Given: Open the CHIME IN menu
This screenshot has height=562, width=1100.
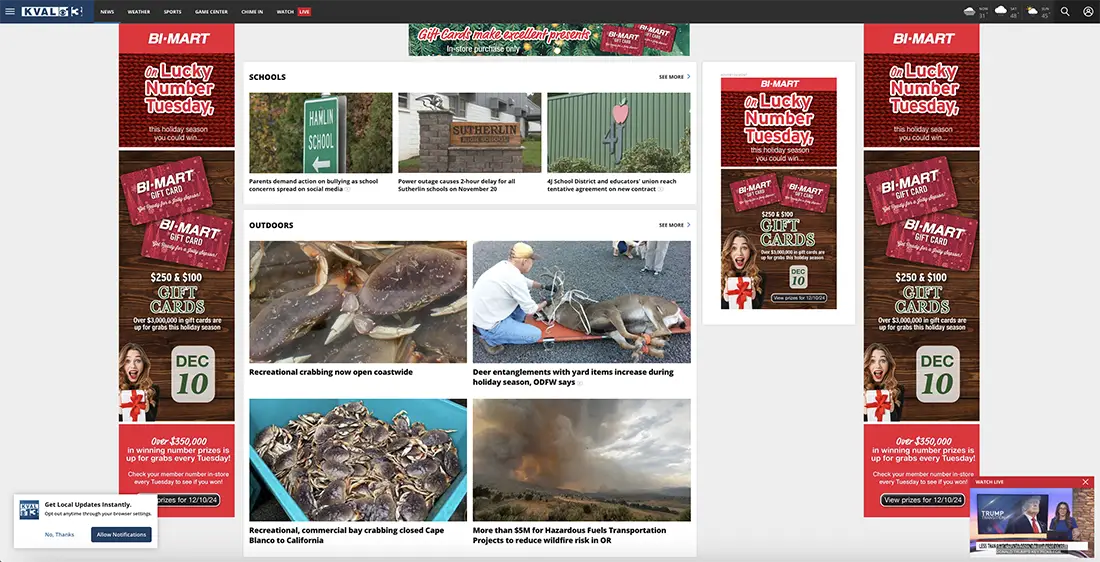Looking at the screenshot, I should (x=252, y=12).
